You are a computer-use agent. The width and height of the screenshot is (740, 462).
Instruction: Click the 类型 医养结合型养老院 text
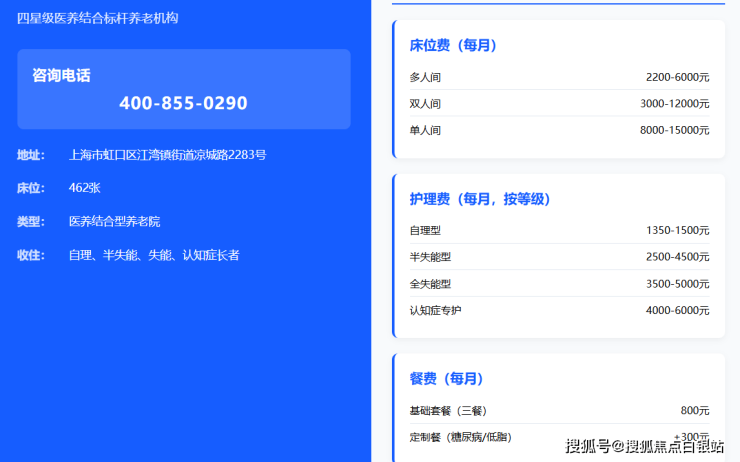89,221
